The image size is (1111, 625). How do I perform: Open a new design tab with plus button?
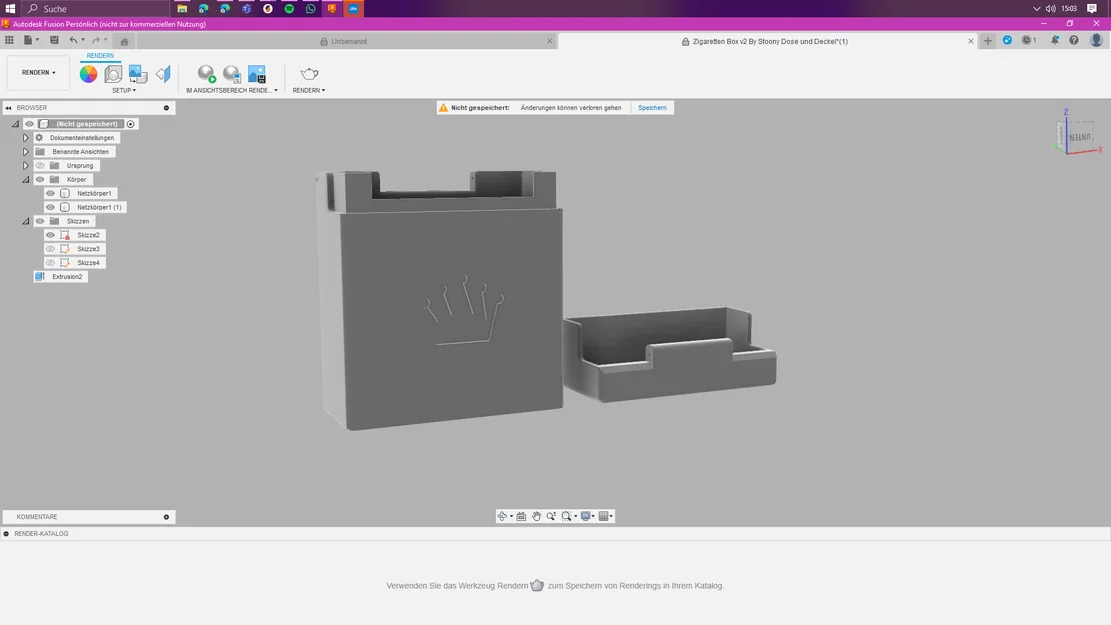pyautogui.click(x=988, y=41)
